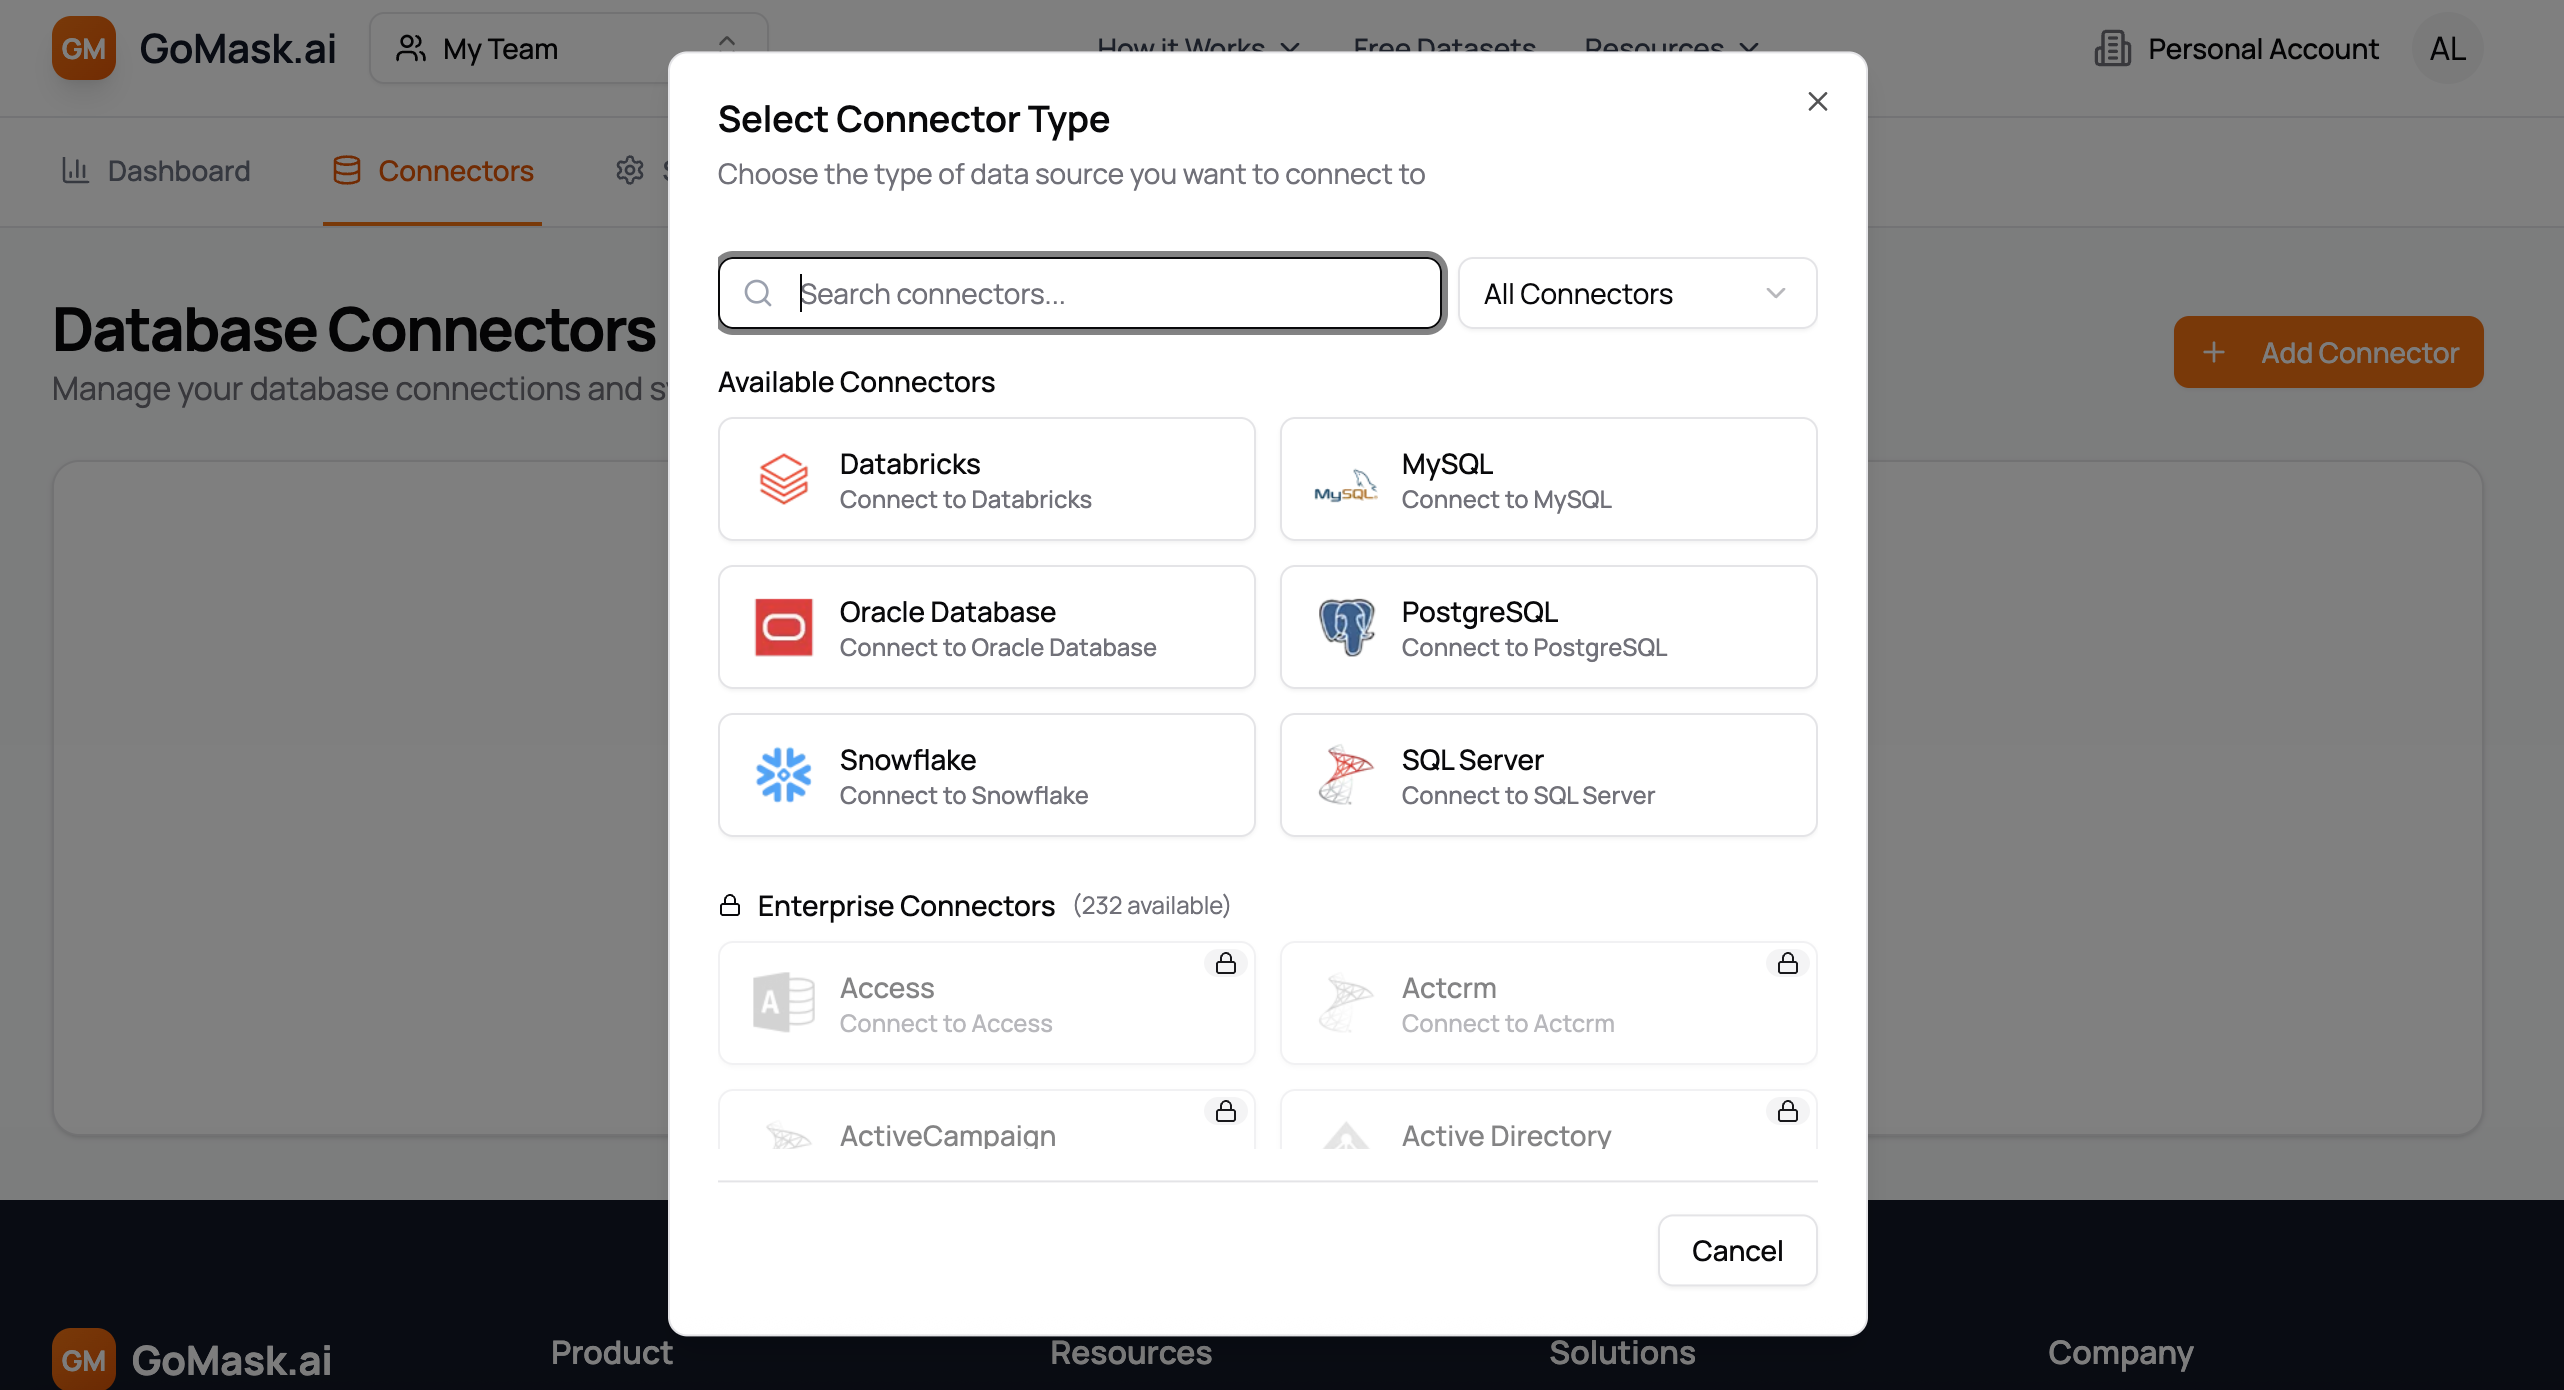
Task: Expand the How it Works menu
Action: tap(1197, 46)
